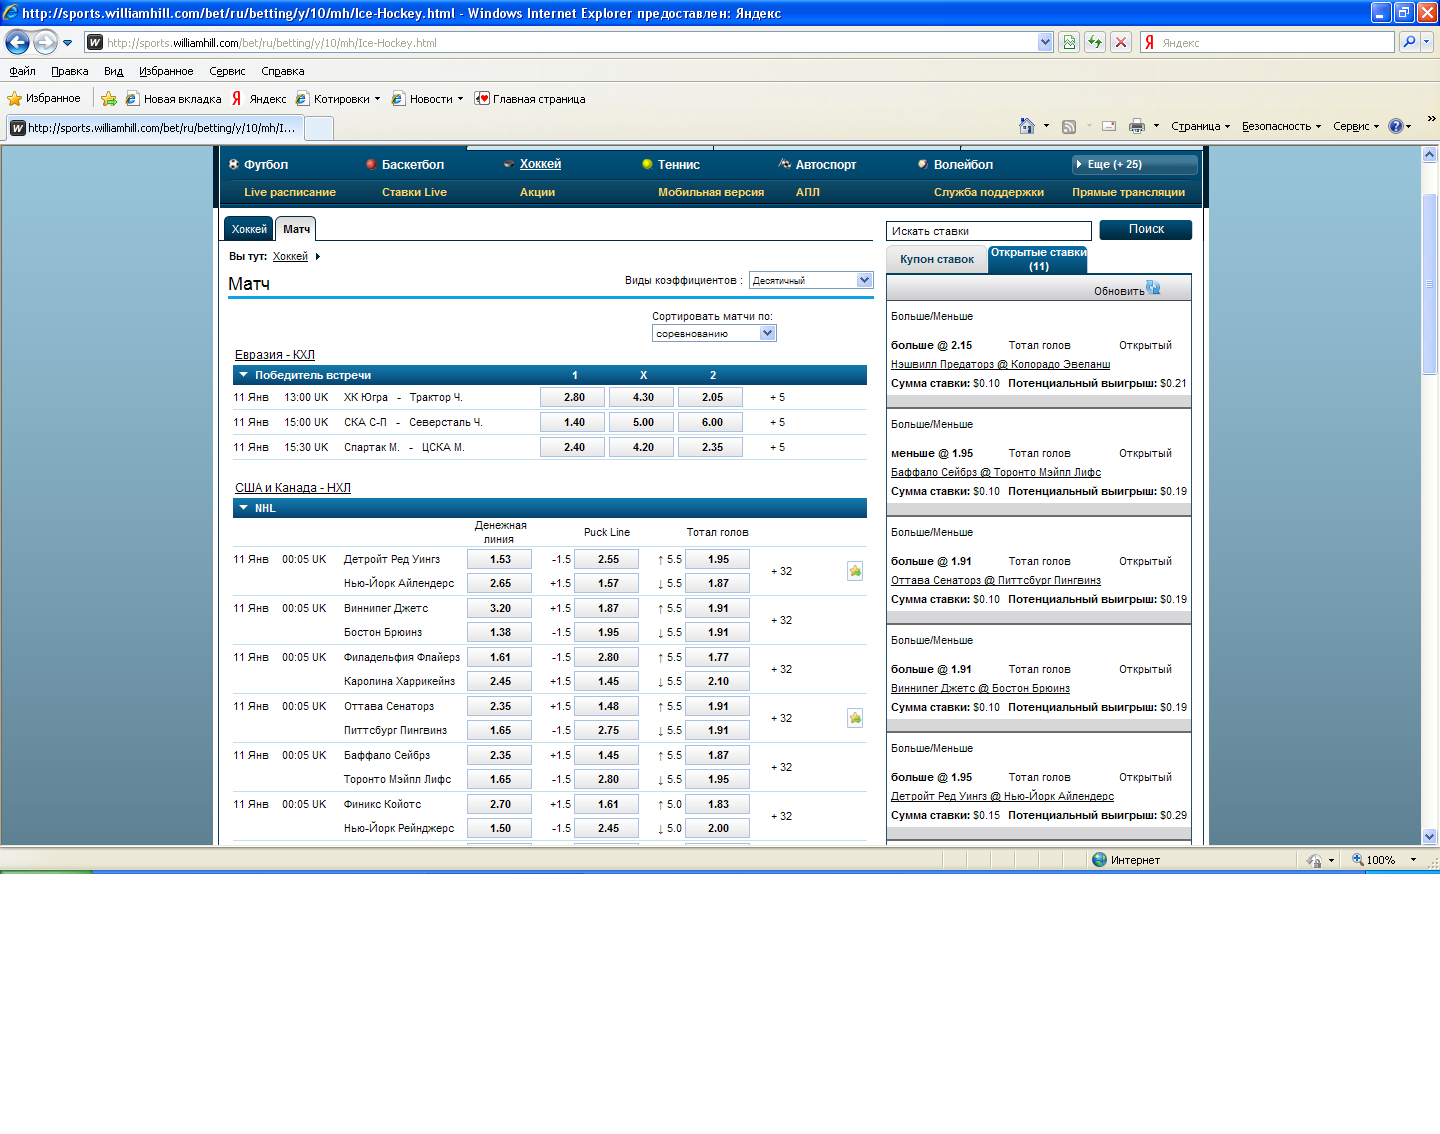Click the Add to Favorites star icon

click(109, 99)
